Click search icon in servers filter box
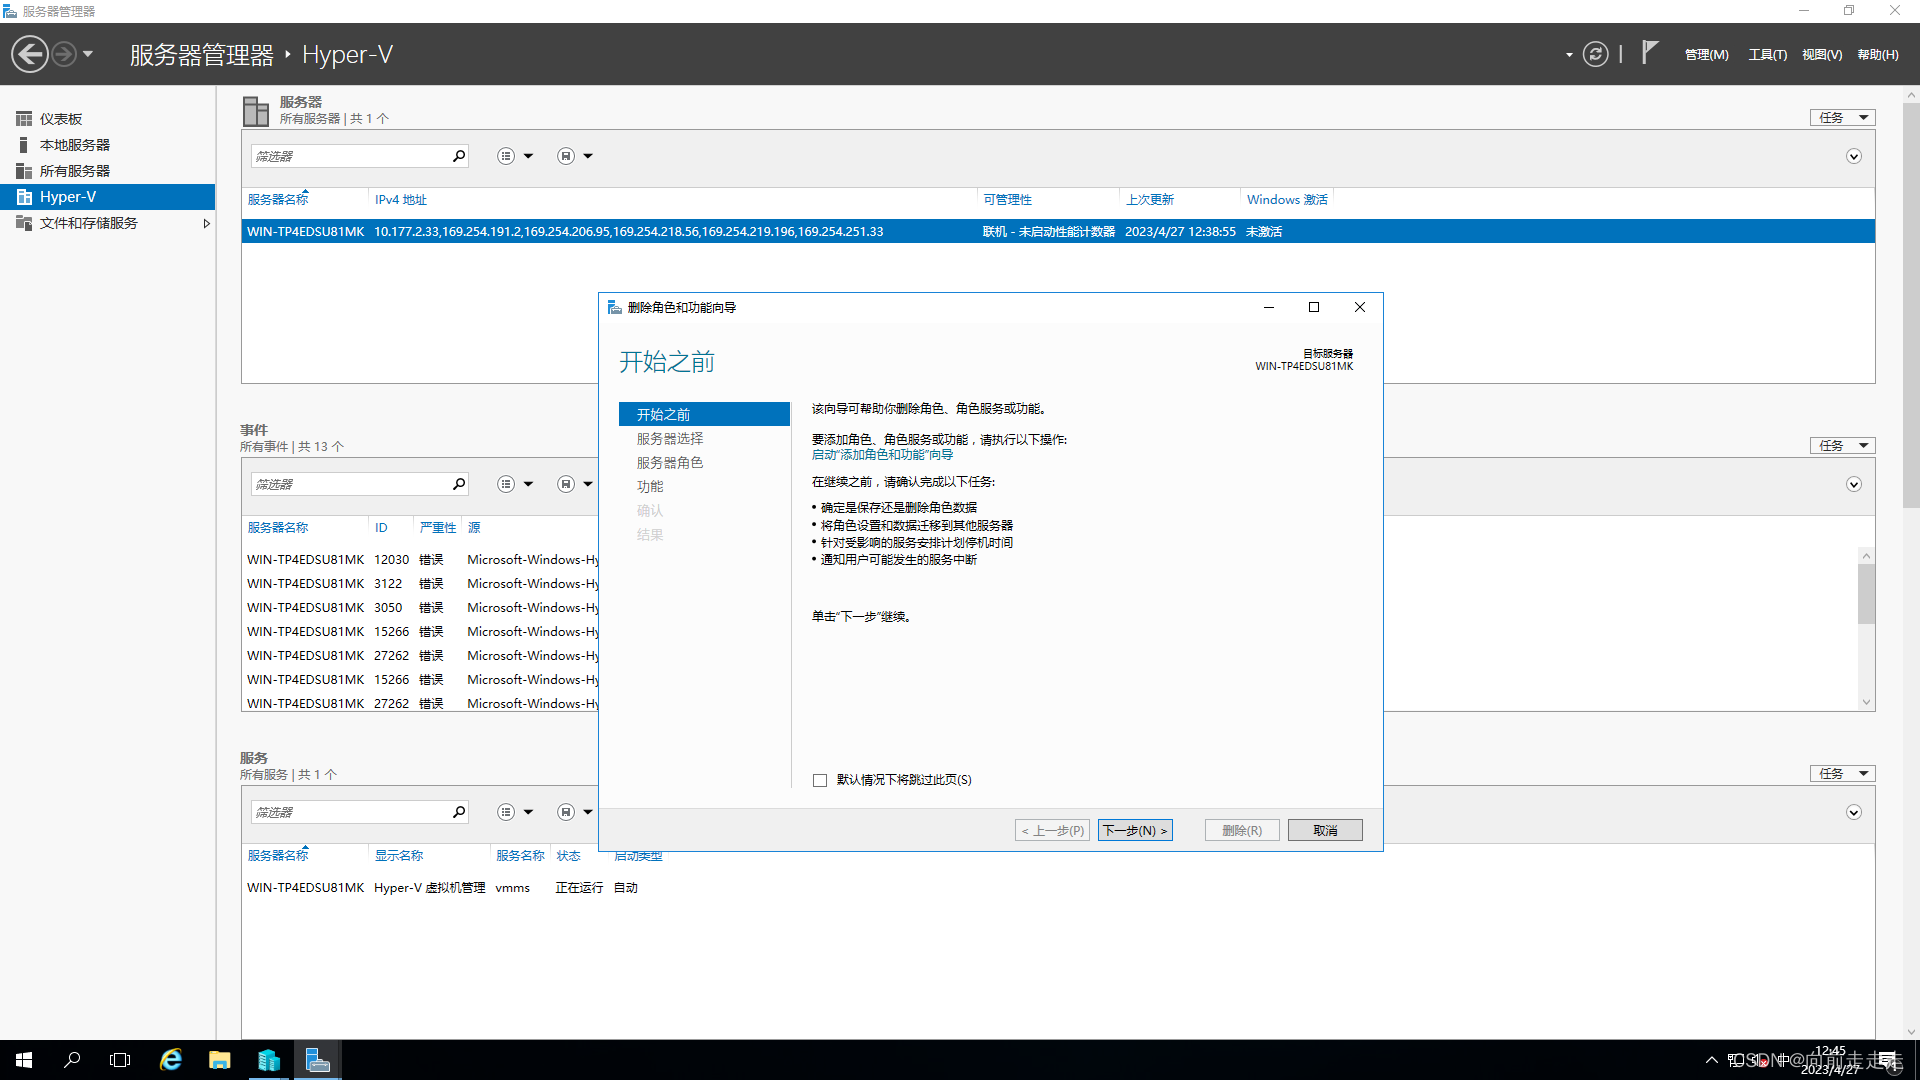Screen dimensions: 1920x1080 (459, 156)
